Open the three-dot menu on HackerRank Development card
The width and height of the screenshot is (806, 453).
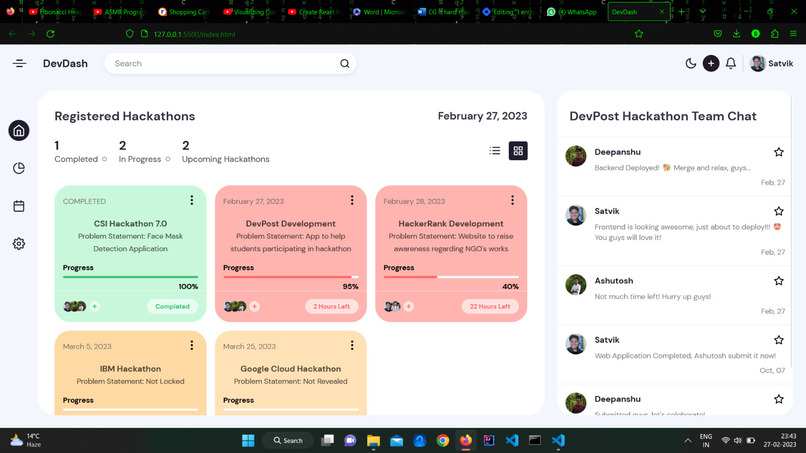tap(512, 200)
